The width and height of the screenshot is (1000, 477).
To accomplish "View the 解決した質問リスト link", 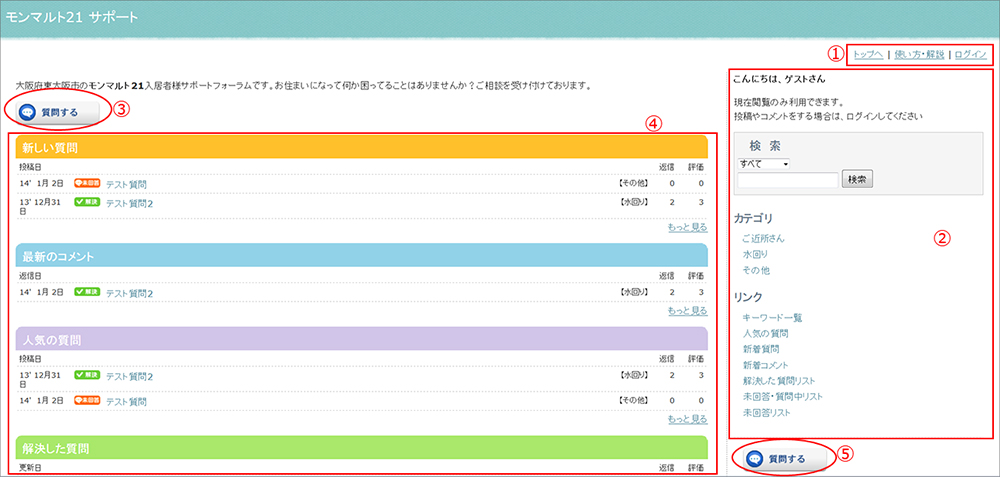I will pos(780,381).
